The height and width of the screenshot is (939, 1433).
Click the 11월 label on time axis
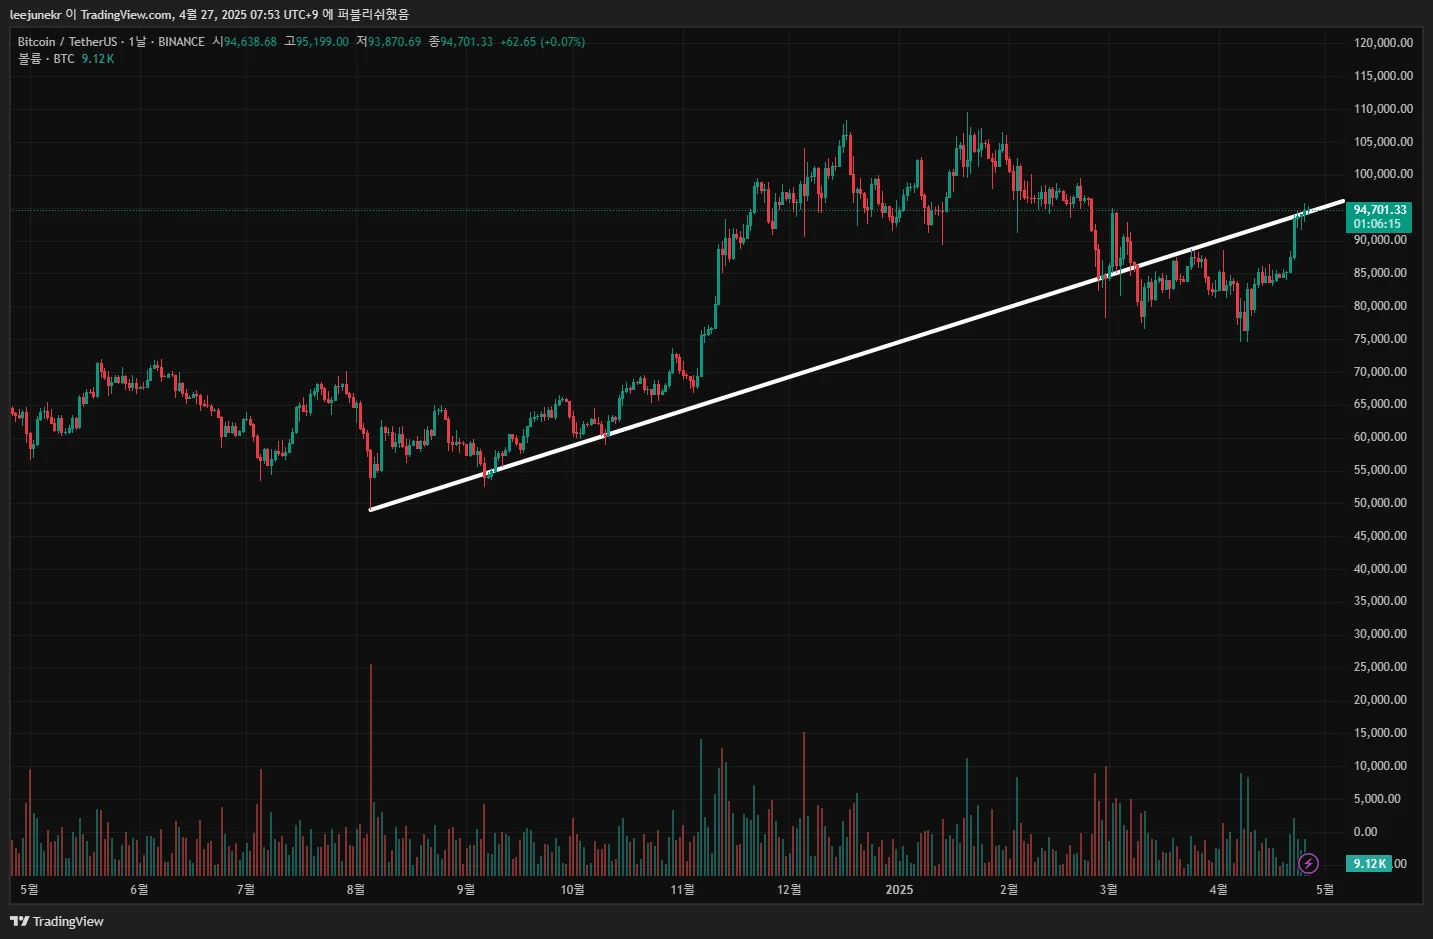pyautogui.click(x=682, y=890)
